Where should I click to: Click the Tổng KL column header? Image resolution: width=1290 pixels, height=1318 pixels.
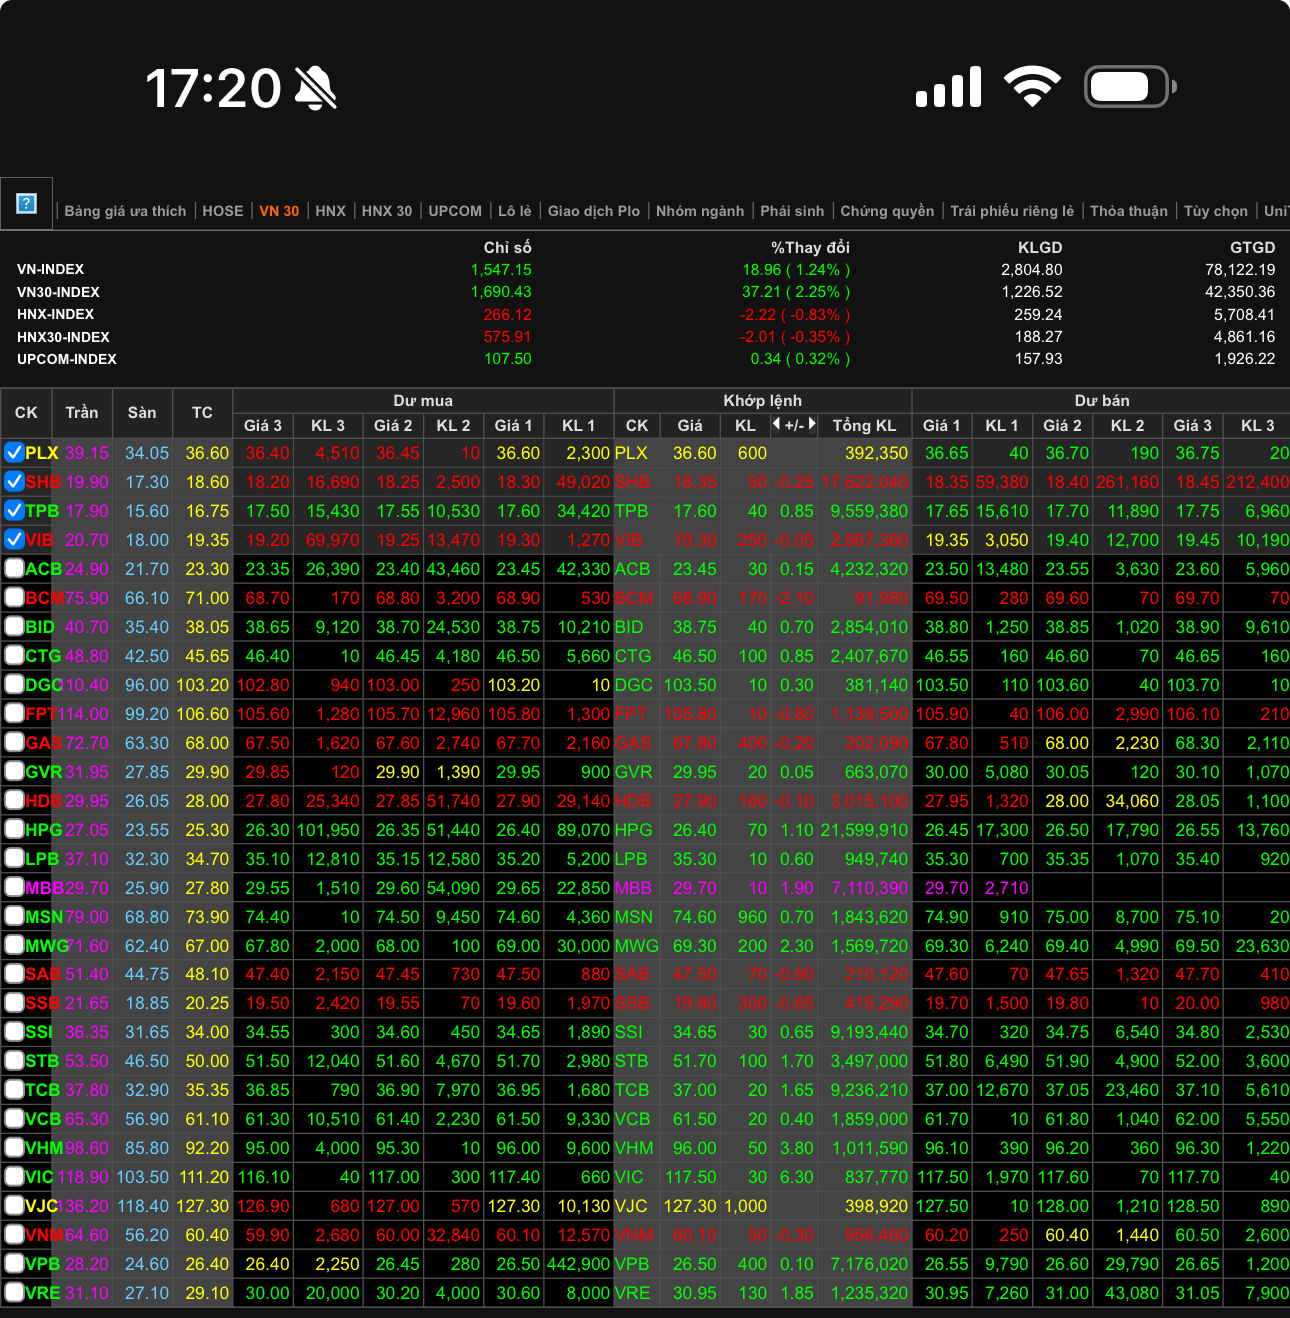pyautogui.click(x=865, y=425)
